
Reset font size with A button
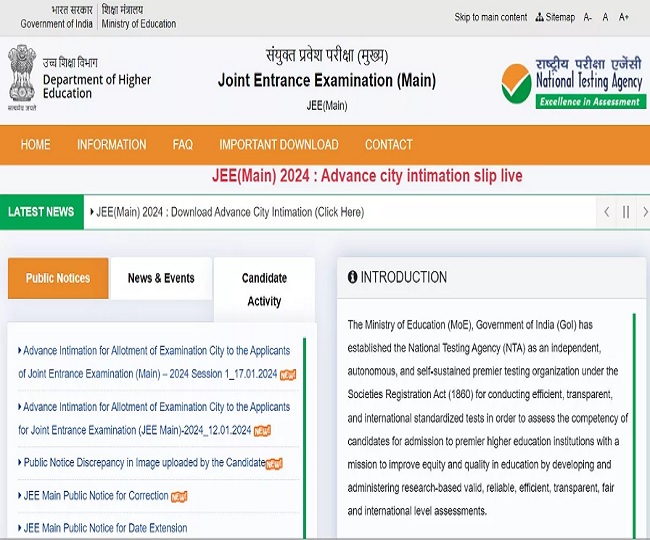point(605,17)
